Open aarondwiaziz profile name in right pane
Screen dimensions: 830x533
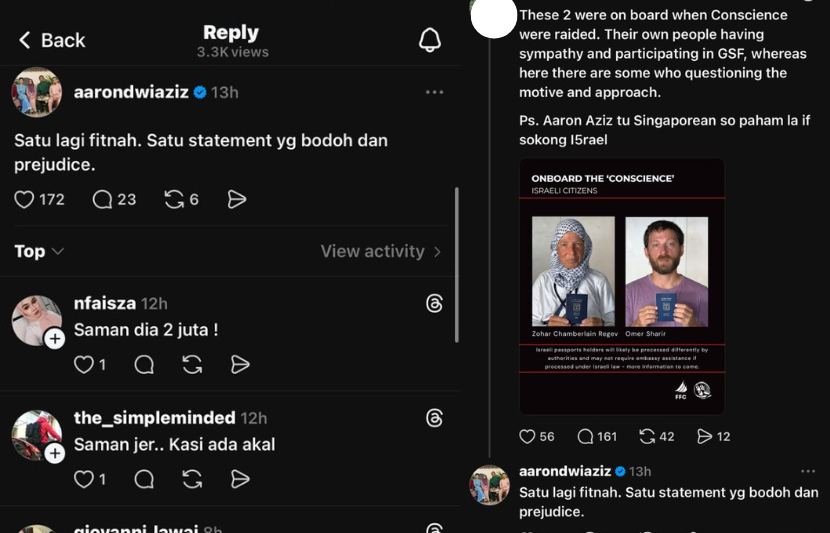565,471
